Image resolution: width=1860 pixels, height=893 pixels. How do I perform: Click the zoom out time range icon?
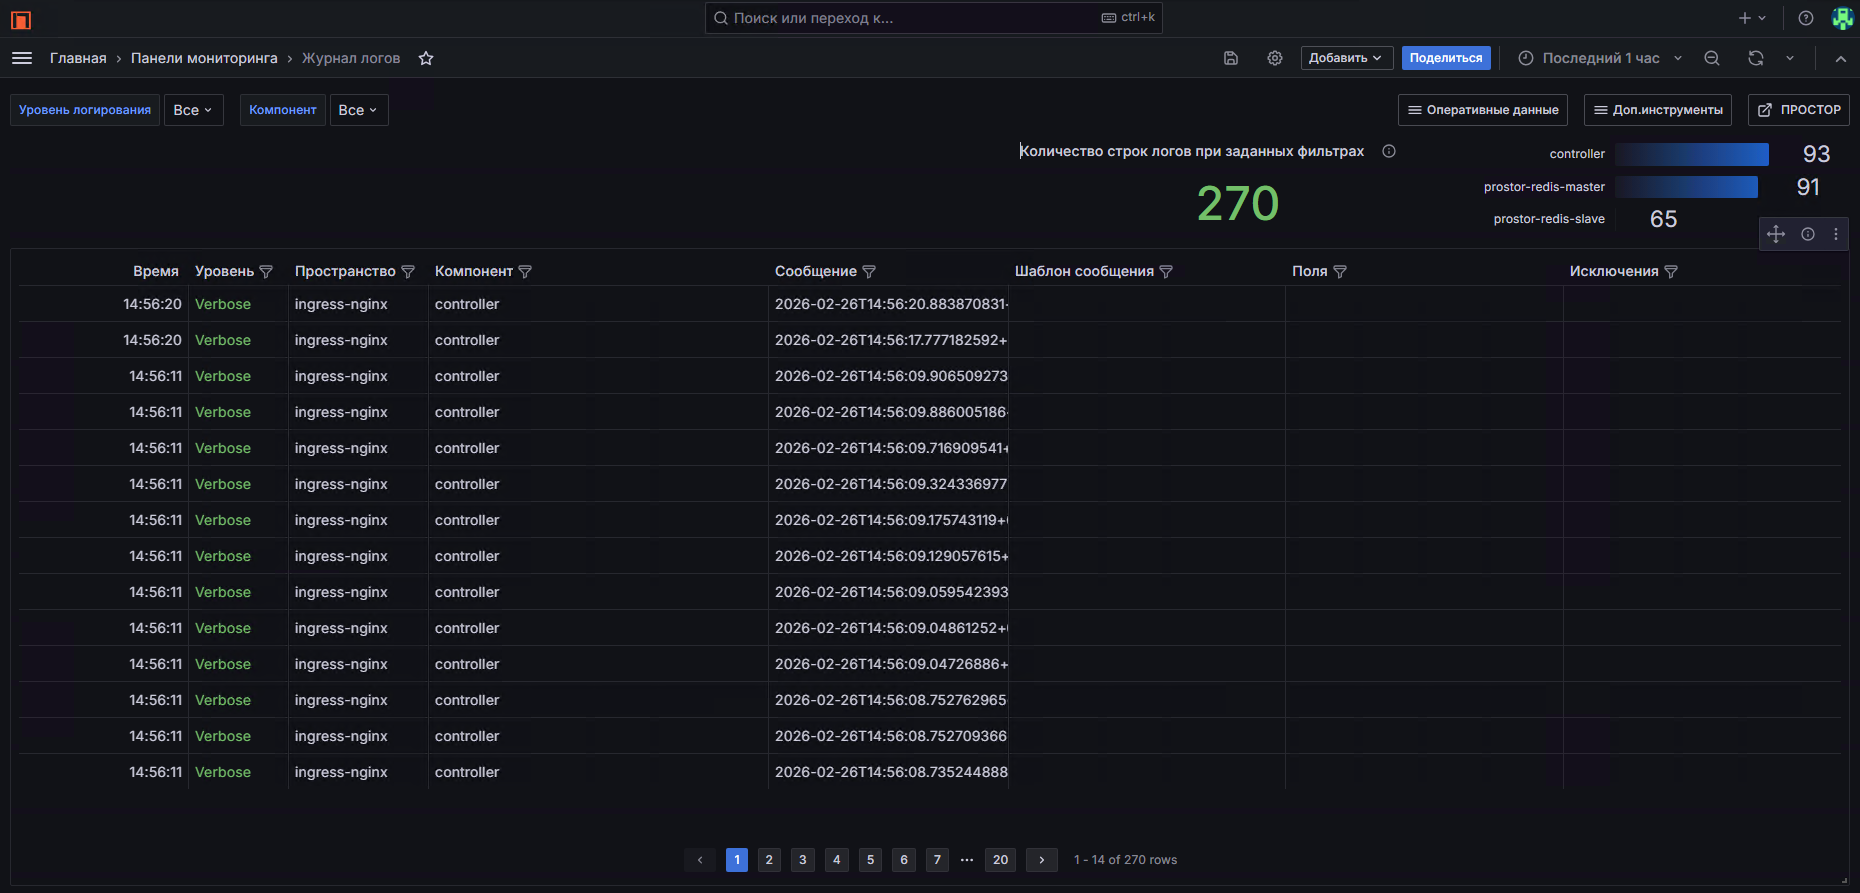pyautogui.click(x=1712, y=58)
